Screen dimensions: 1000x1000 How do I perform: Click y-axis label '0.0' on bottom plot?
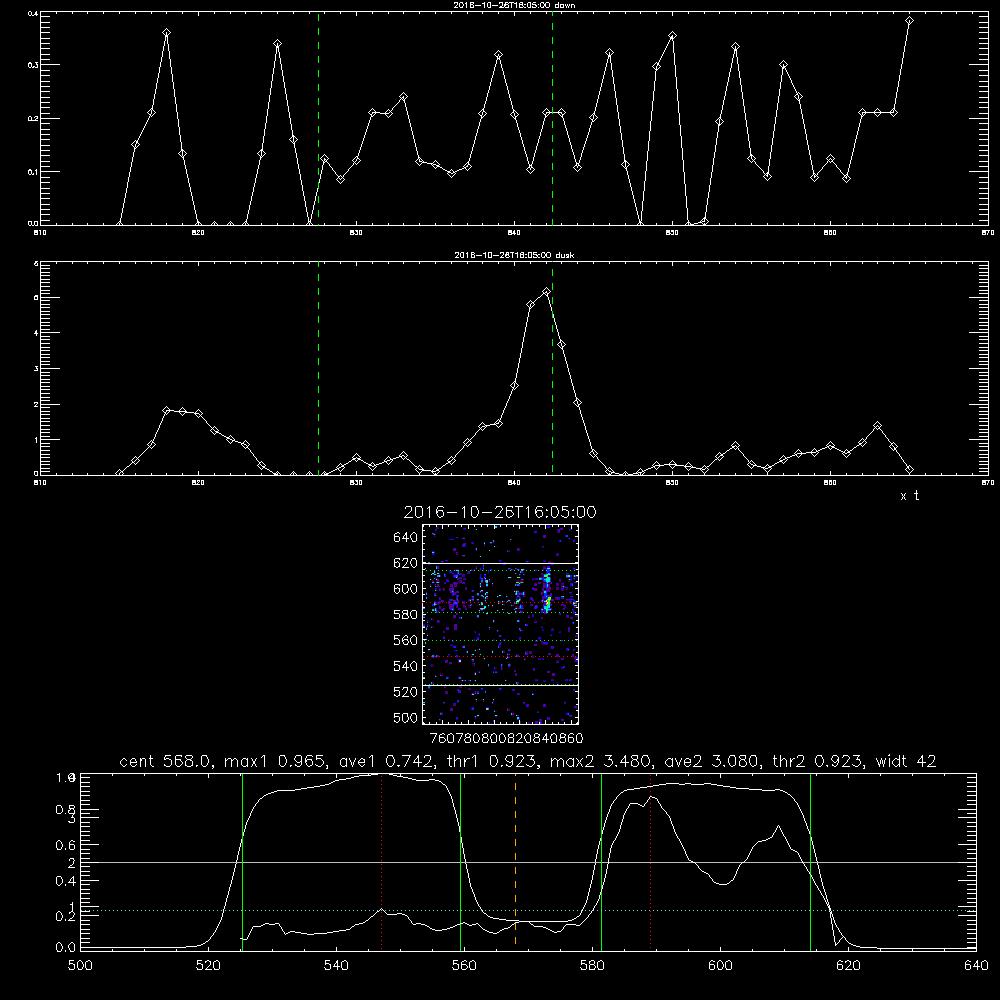(66, 948)
